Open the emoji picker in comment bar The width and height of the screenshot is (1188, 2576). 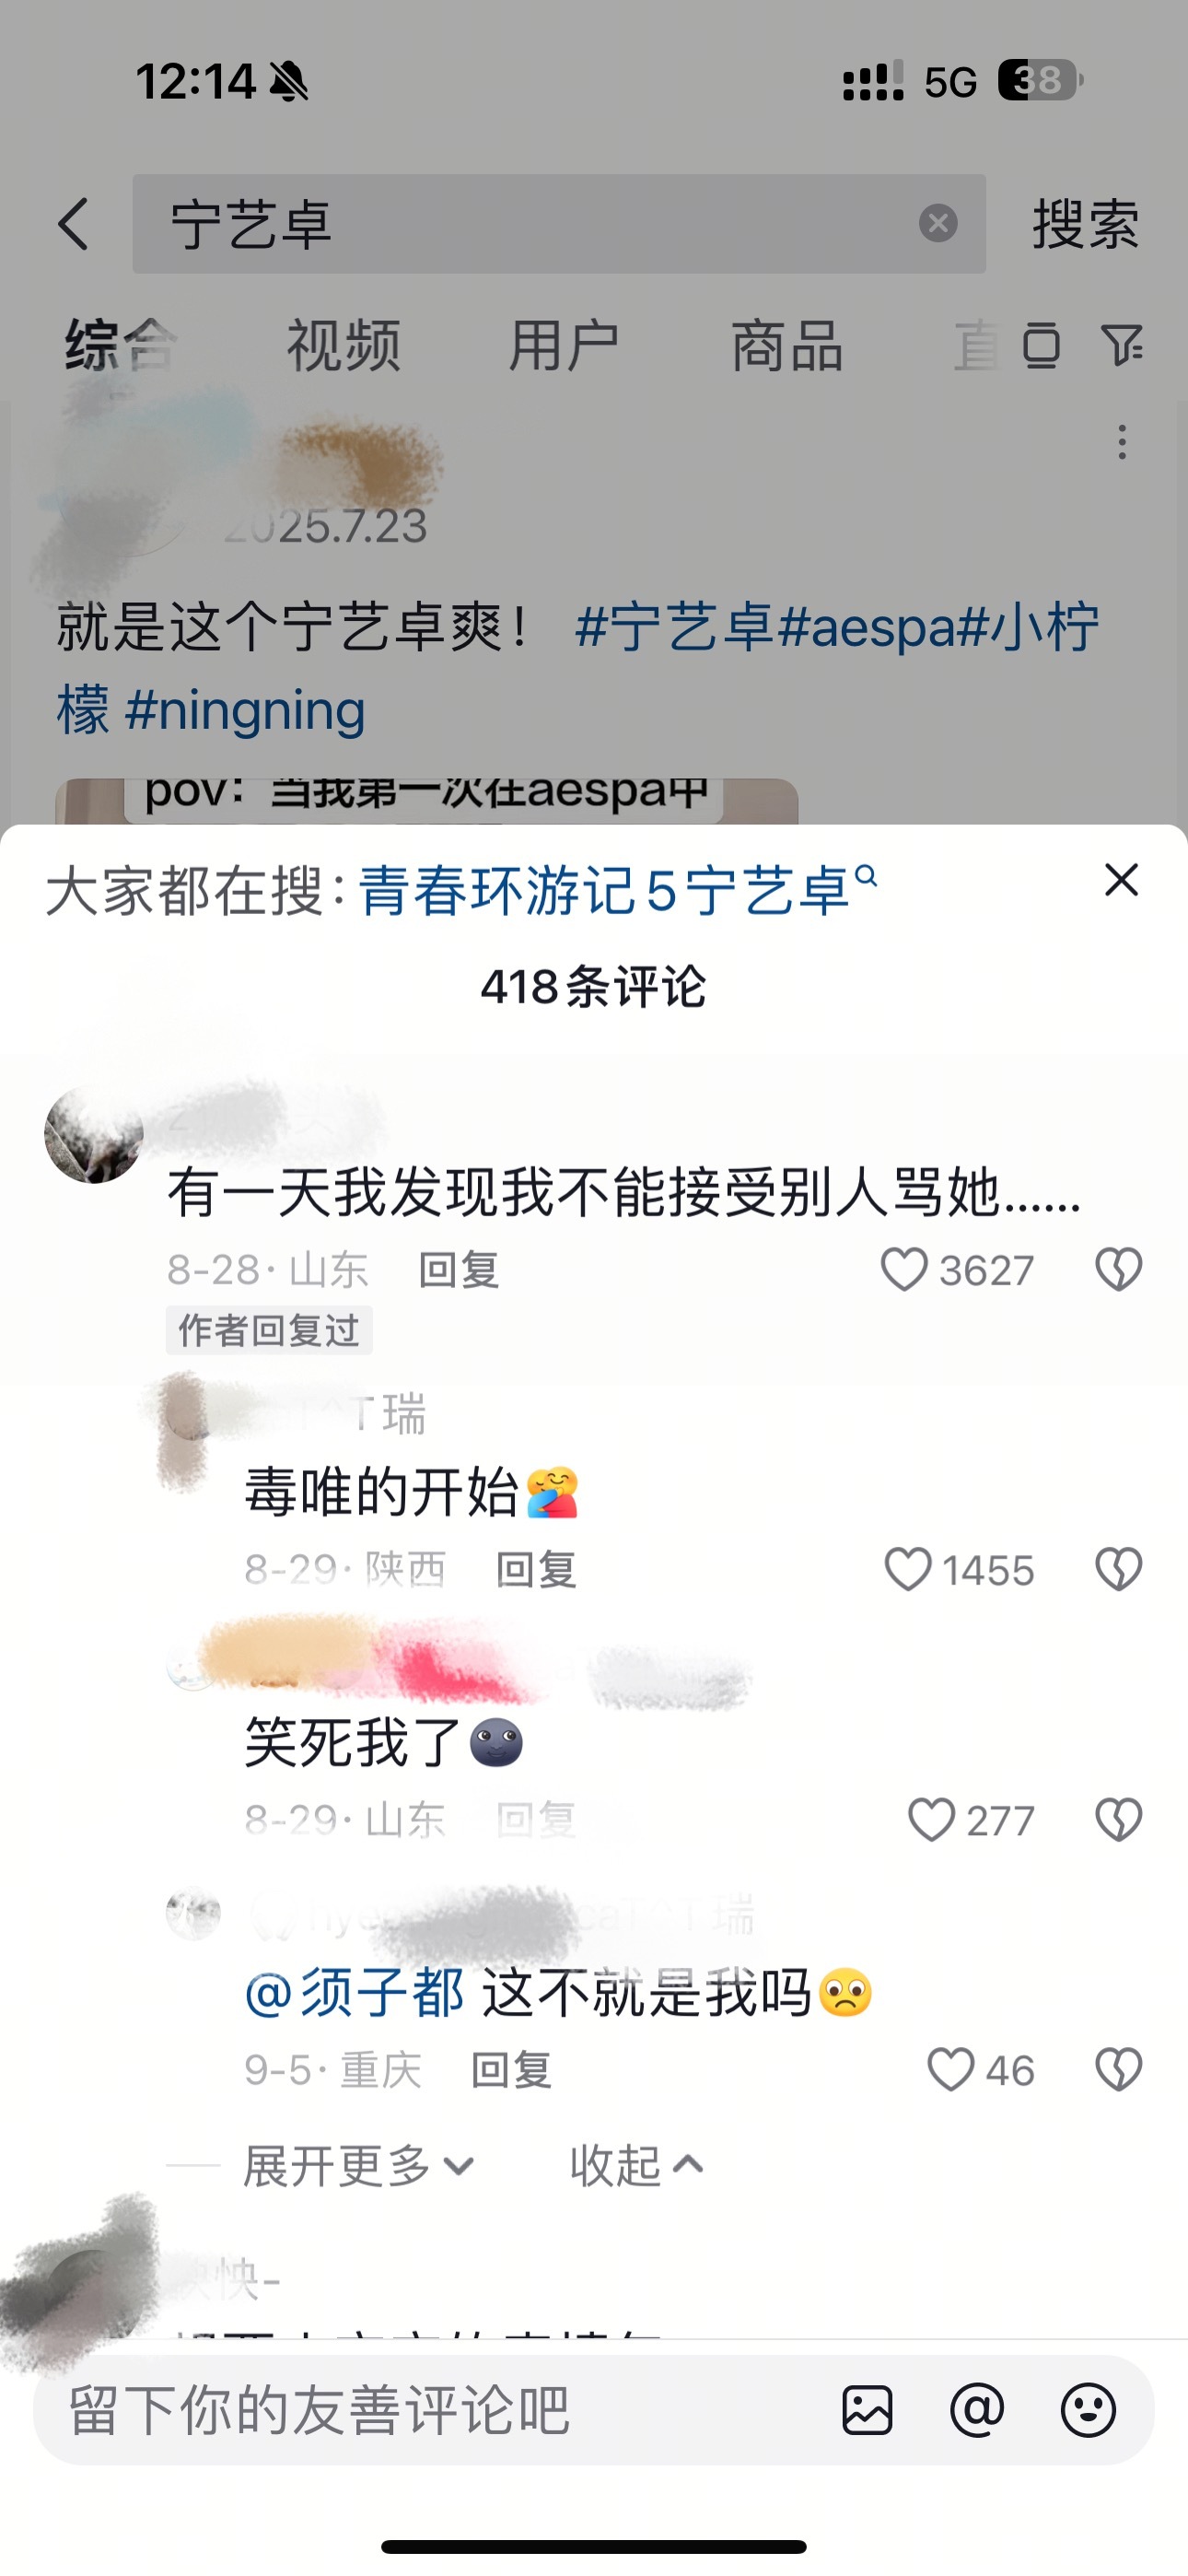(1088, 2410)
